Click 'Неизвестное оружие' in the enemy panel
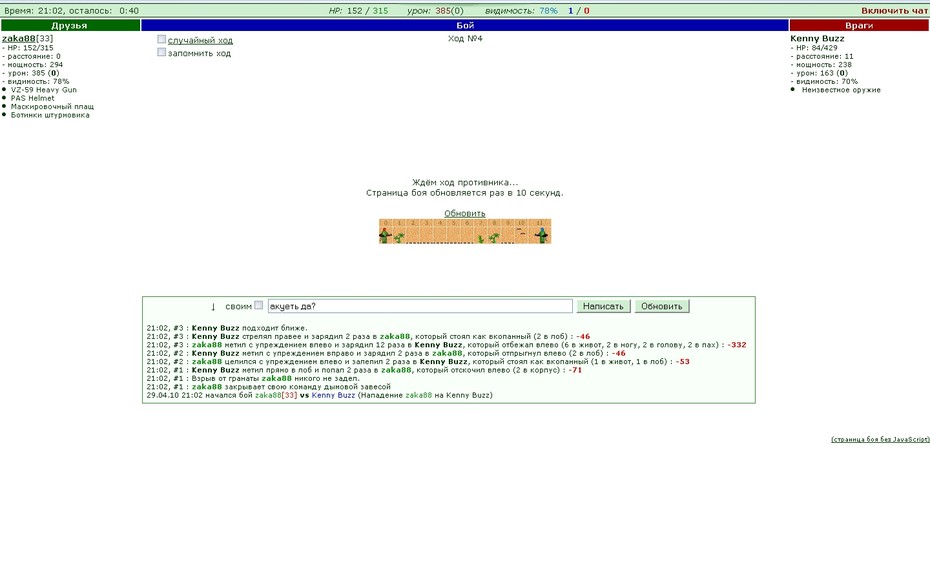The width and height of the screenshot is (930, 581). (841, 90)
